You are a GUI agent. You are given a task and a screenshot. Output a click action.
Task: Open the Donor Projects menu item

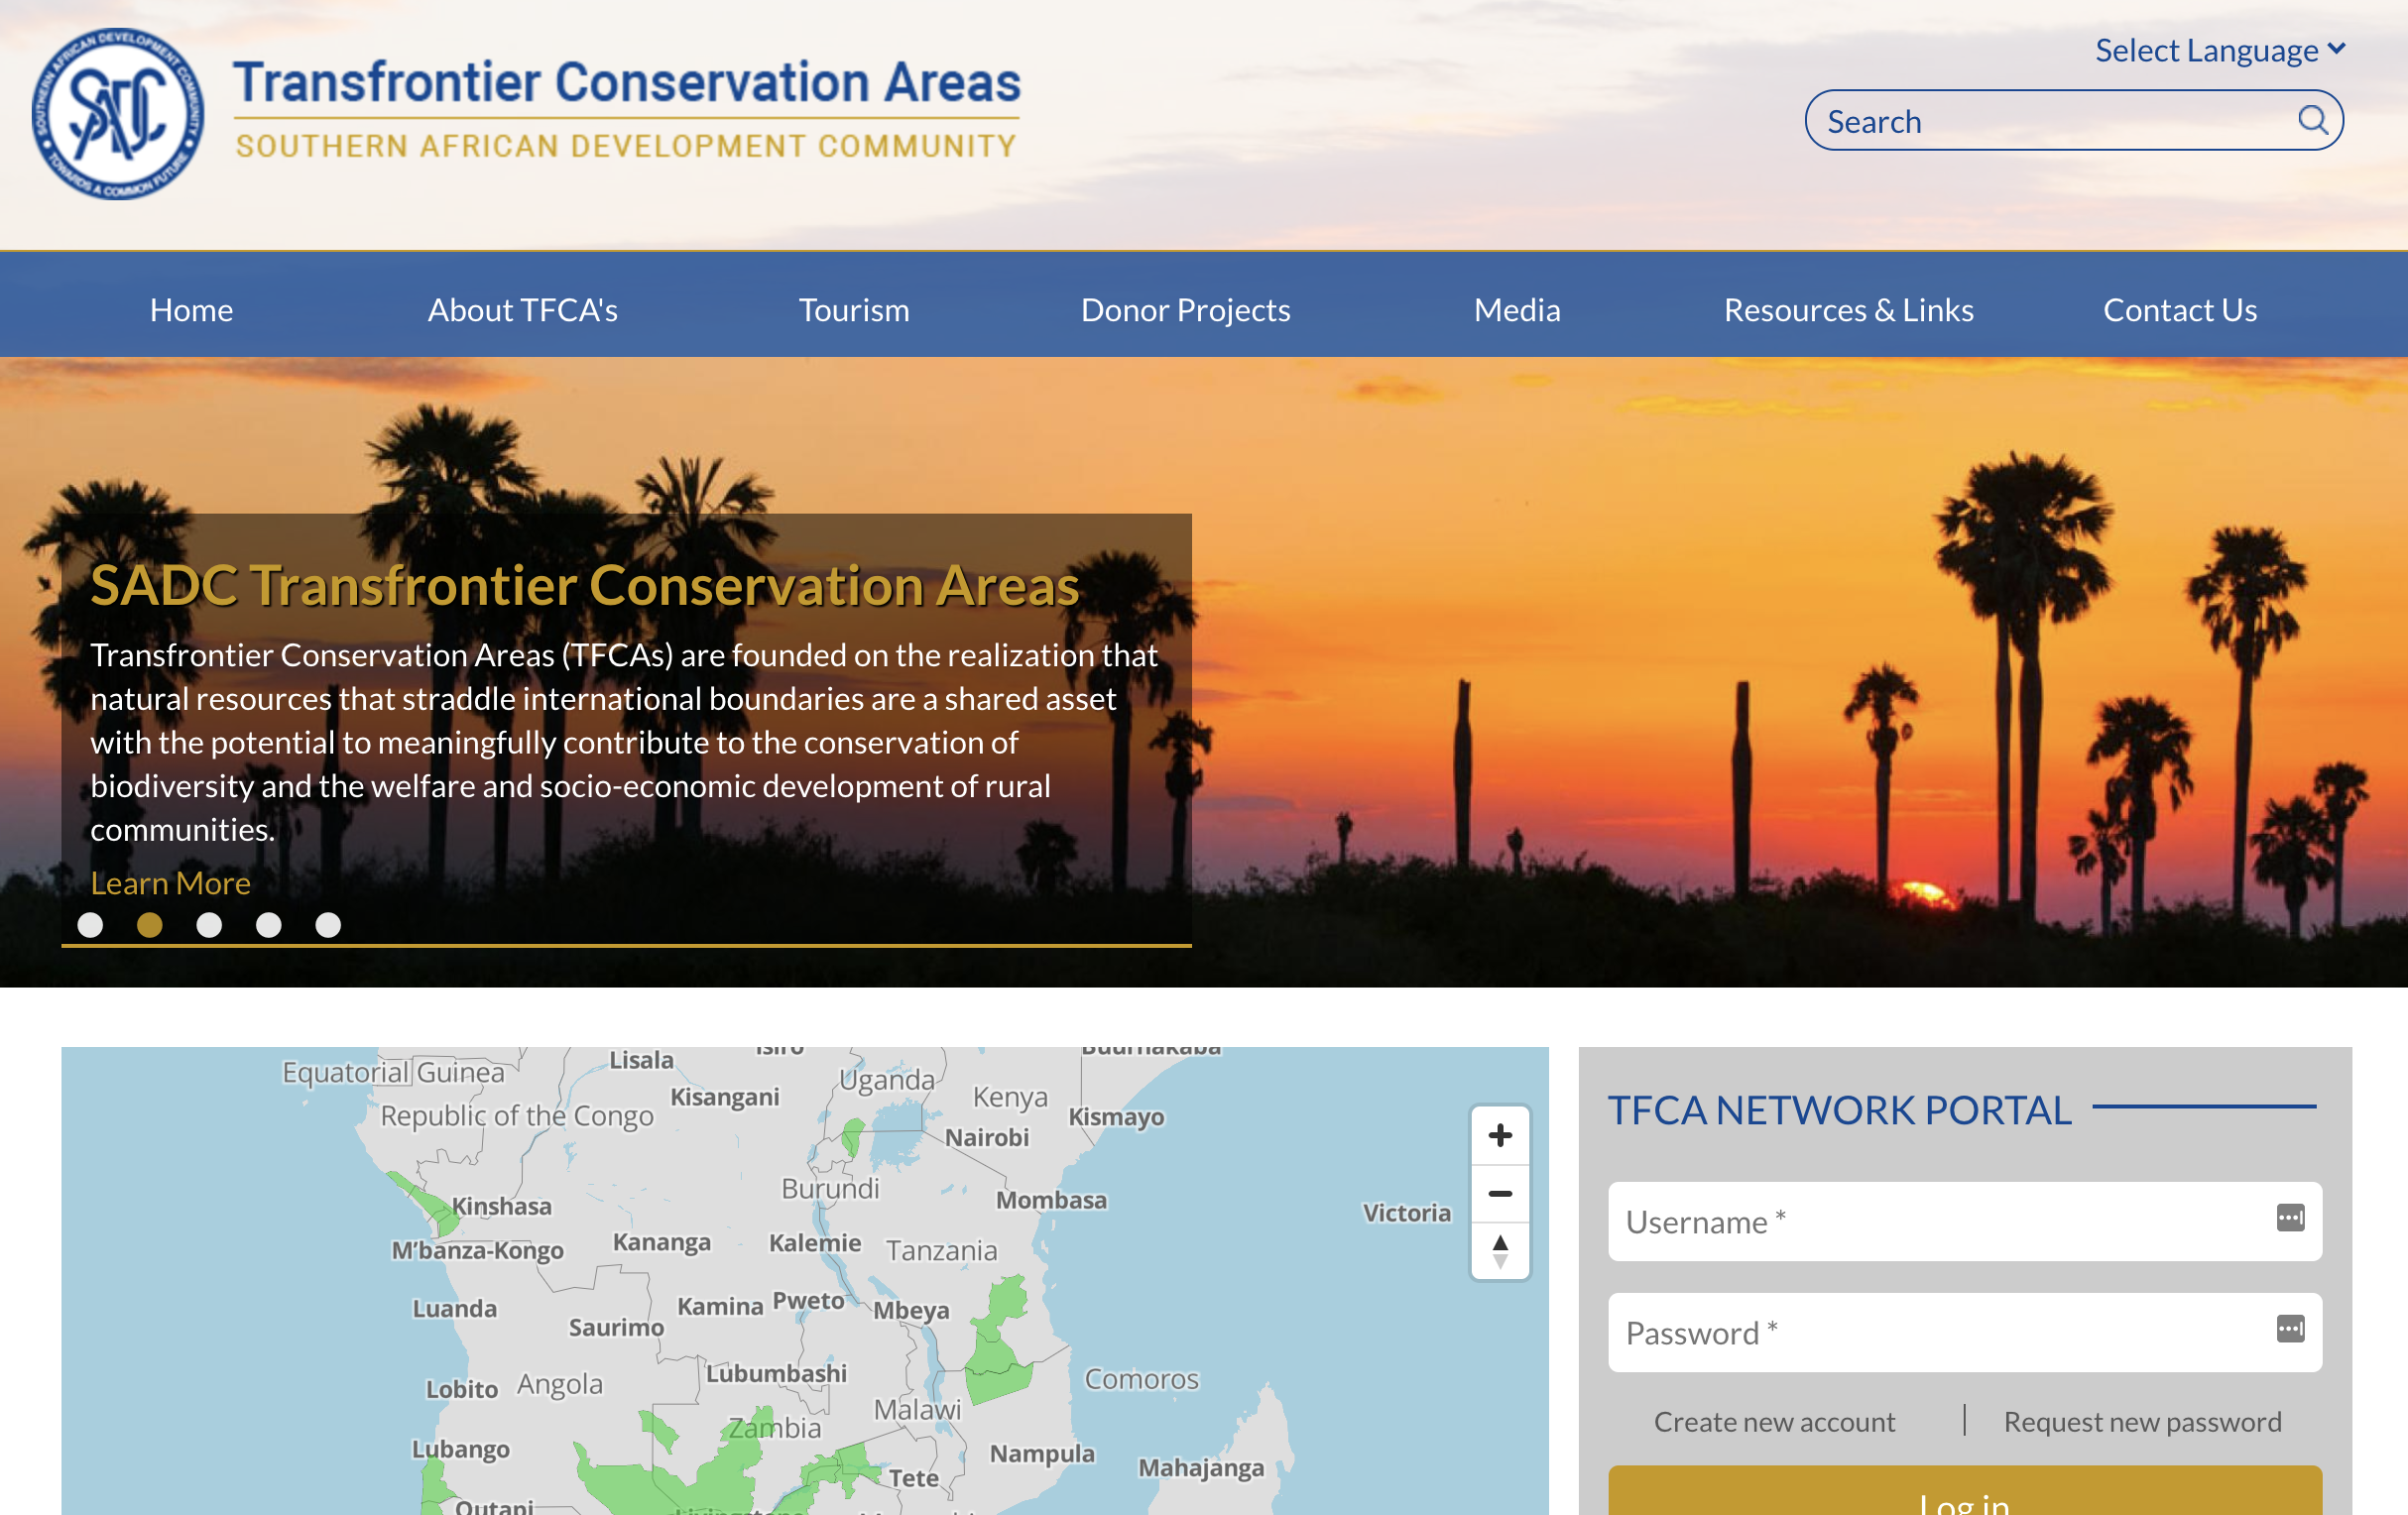pyautogui.click(x=1185, y=310)
